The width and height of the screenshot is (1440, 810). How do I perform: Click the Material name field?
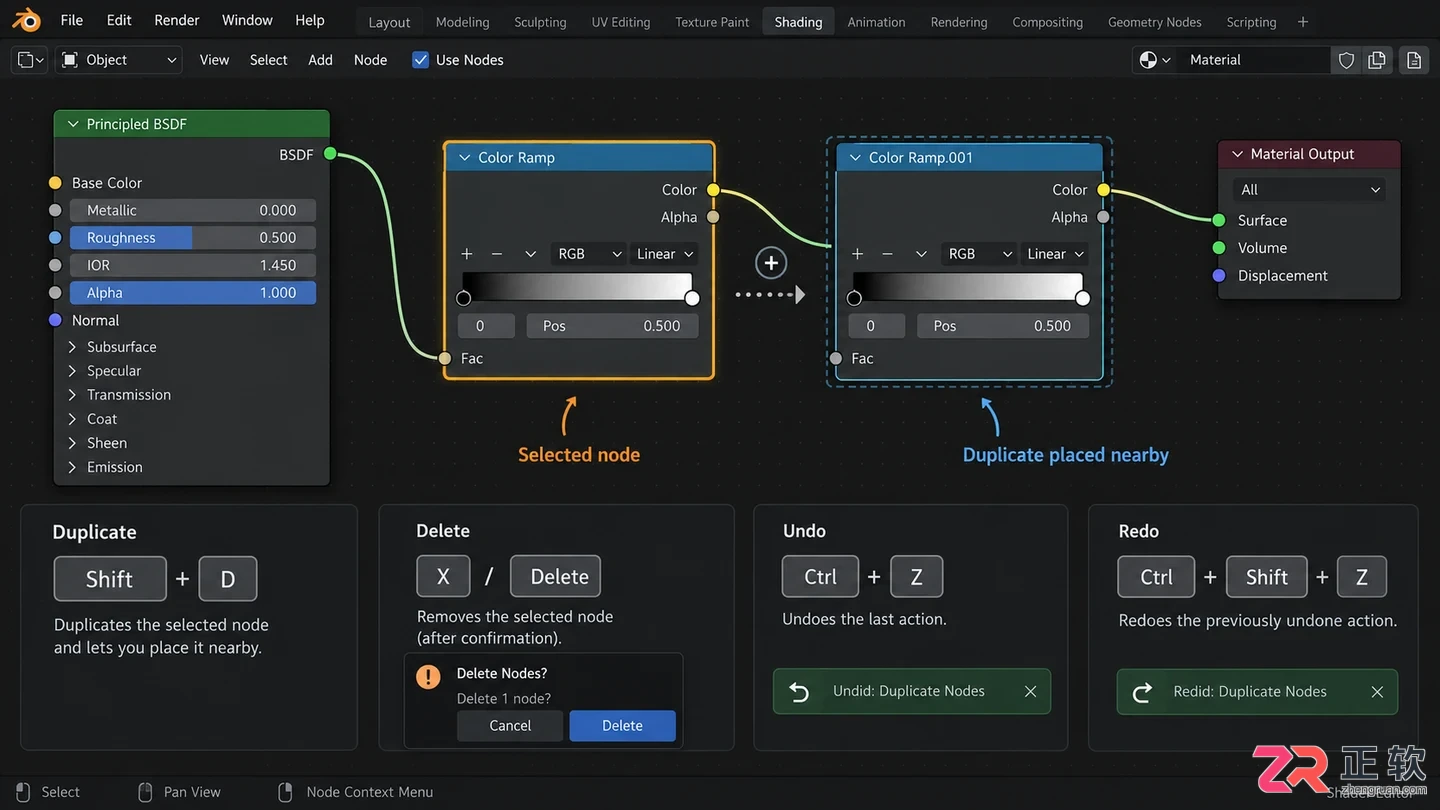pyautogui.click(x=1256, y=60)
